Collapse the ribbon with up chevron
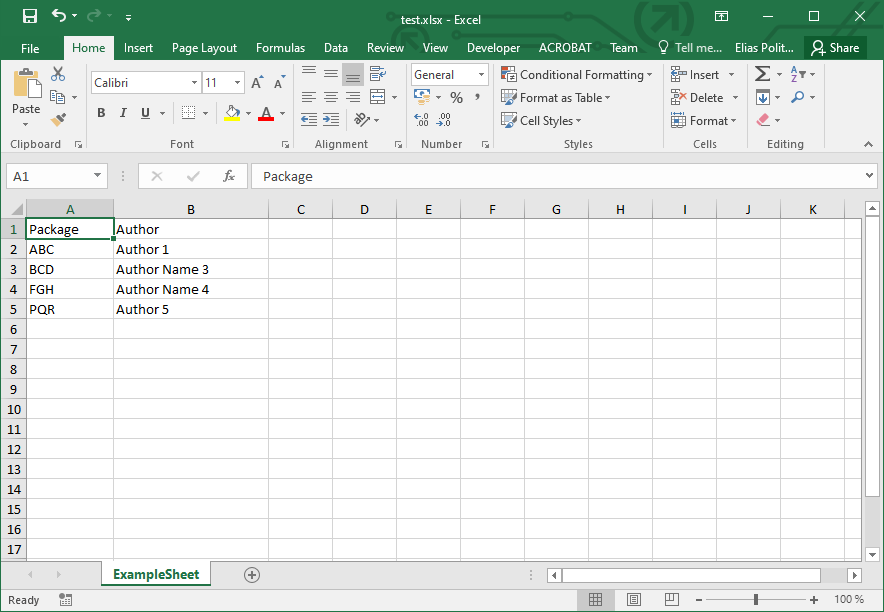 coord(868,145)
